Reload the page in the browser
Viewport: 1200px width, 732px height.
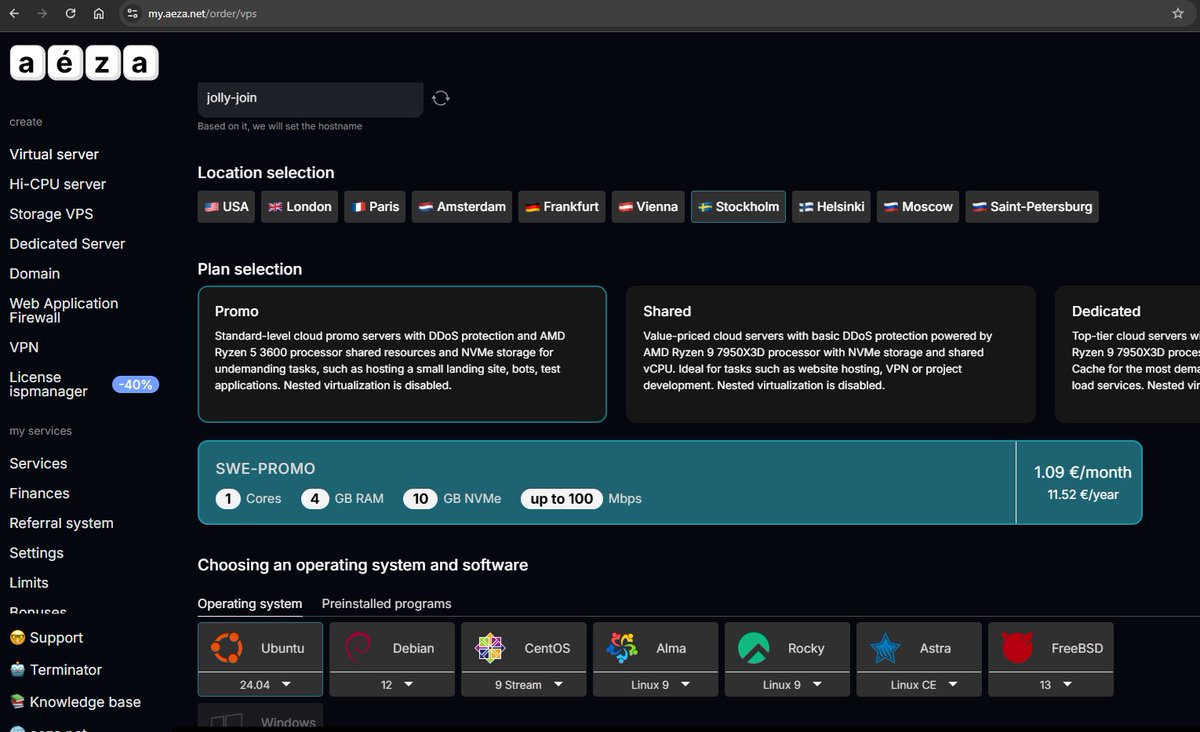pos(70,14)
